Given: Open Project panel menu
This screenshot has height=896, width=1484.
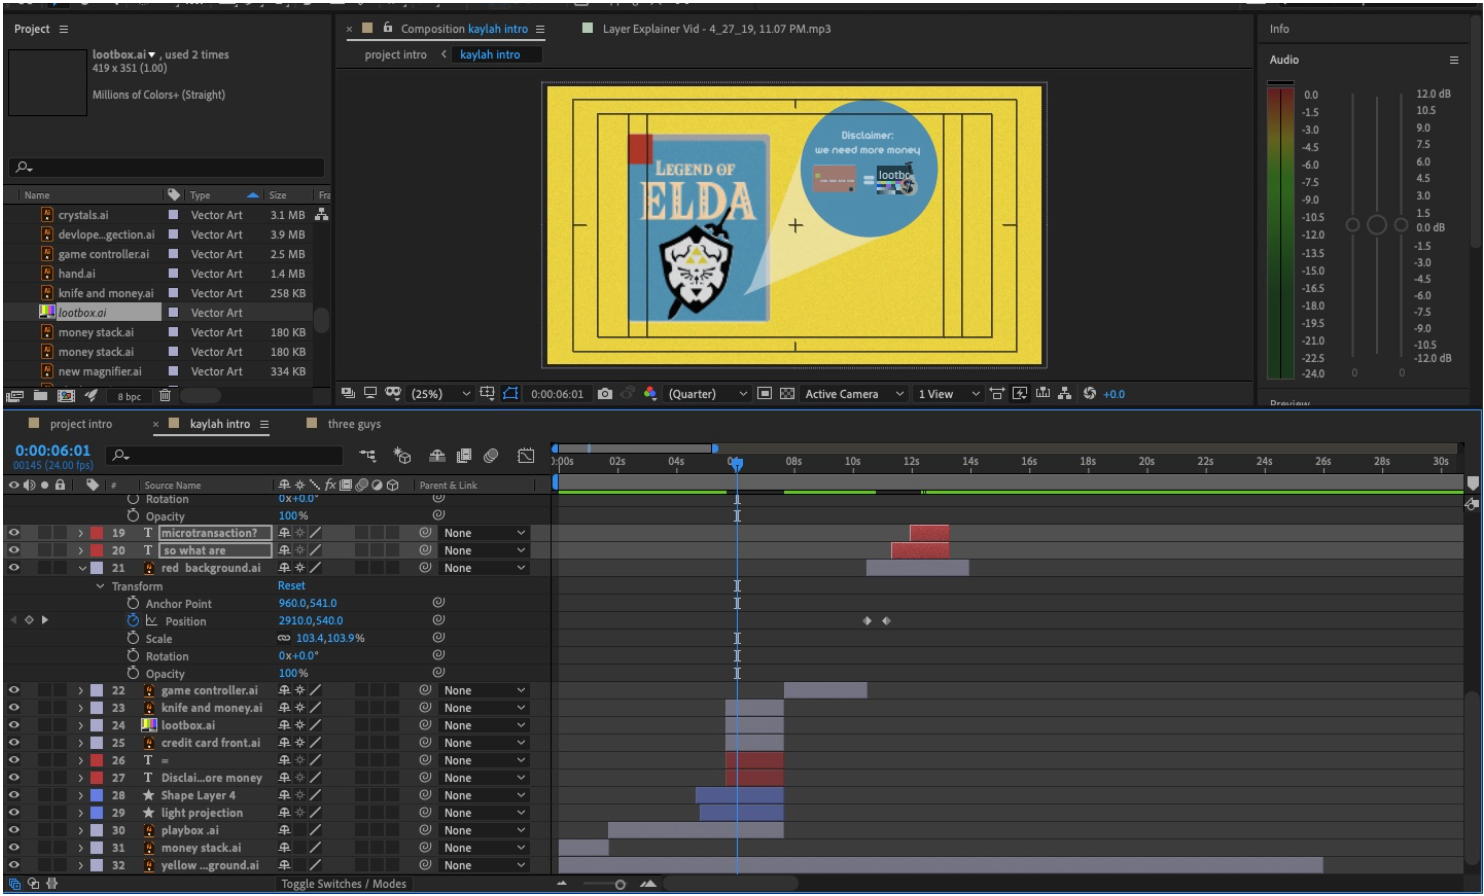Looking at the screenshot, I should pyautogui.click(x=64, y=29).
